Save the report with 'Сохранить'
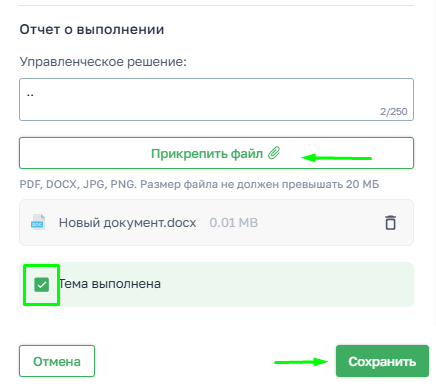Screen dimensions: 436x390 [382, 361]
